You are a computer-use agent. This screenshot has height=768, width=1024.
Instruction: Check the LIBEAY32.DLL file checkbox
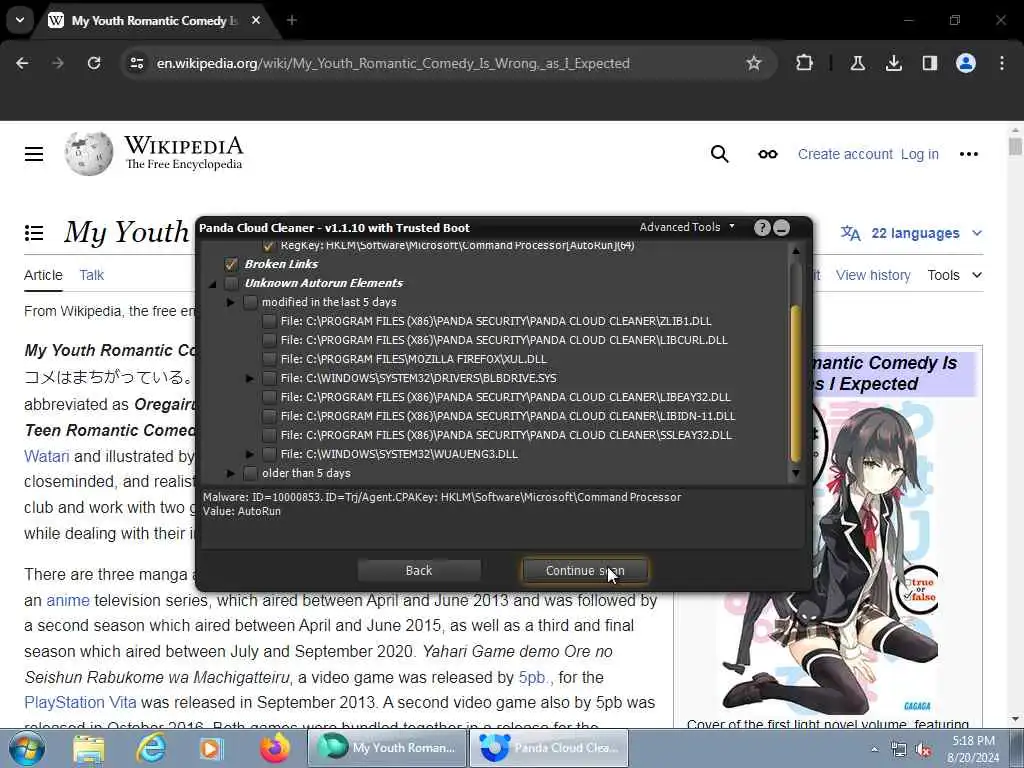[269, 396]
